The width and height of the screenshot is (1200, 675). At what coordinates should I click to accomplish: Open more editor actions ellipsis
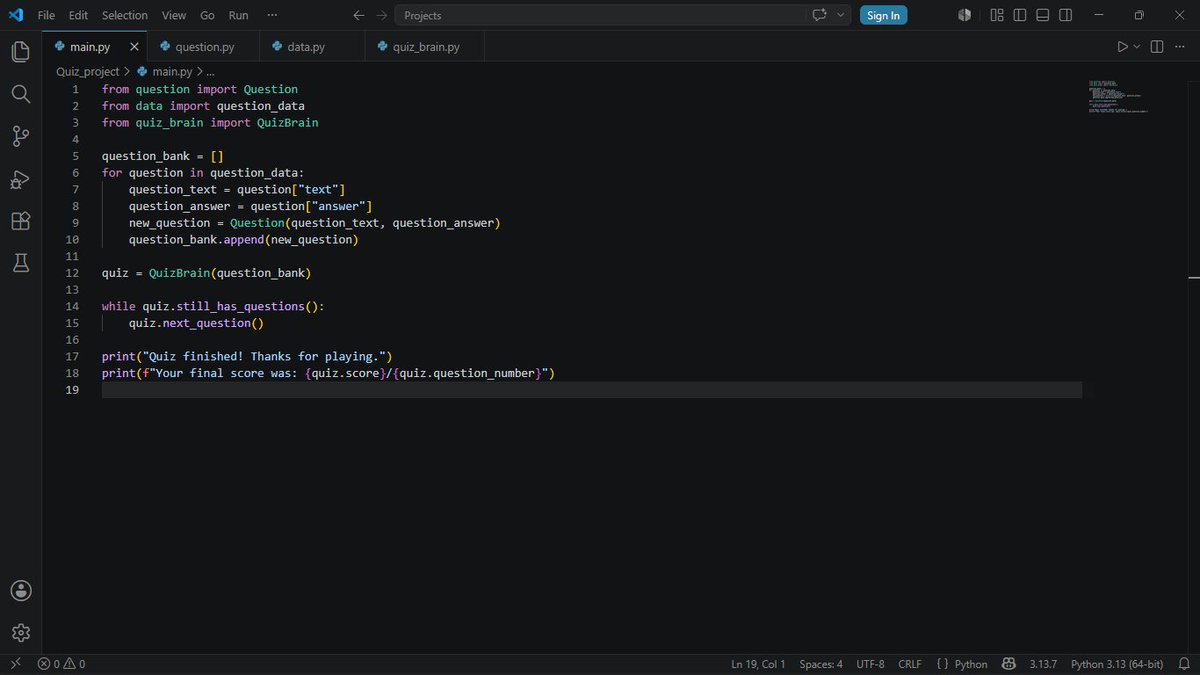click(1181, 47)
